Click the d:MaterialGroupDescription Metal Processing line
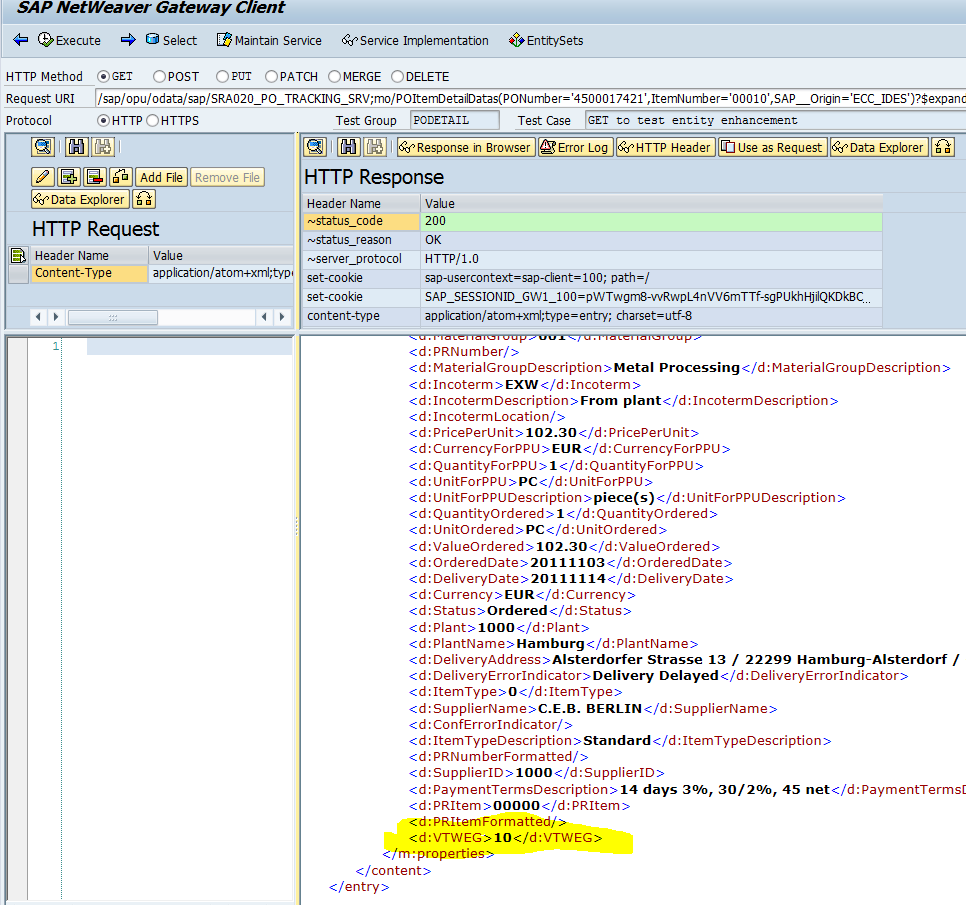The image size is (966, 905). [x=680, y=368]
